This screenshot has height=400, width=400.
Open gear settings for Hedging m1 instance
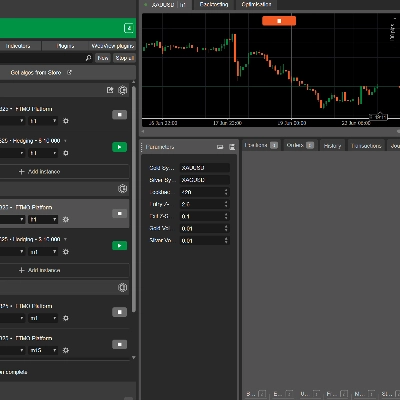point(66,252)
